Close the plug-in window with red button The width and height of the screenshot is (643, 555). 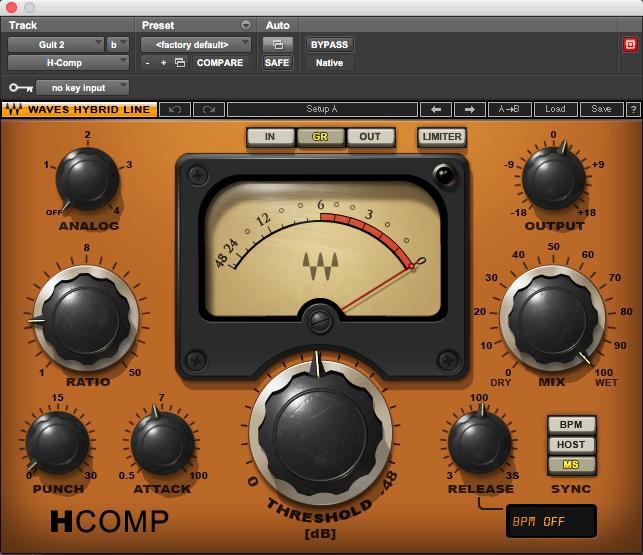tap(11, 7)
